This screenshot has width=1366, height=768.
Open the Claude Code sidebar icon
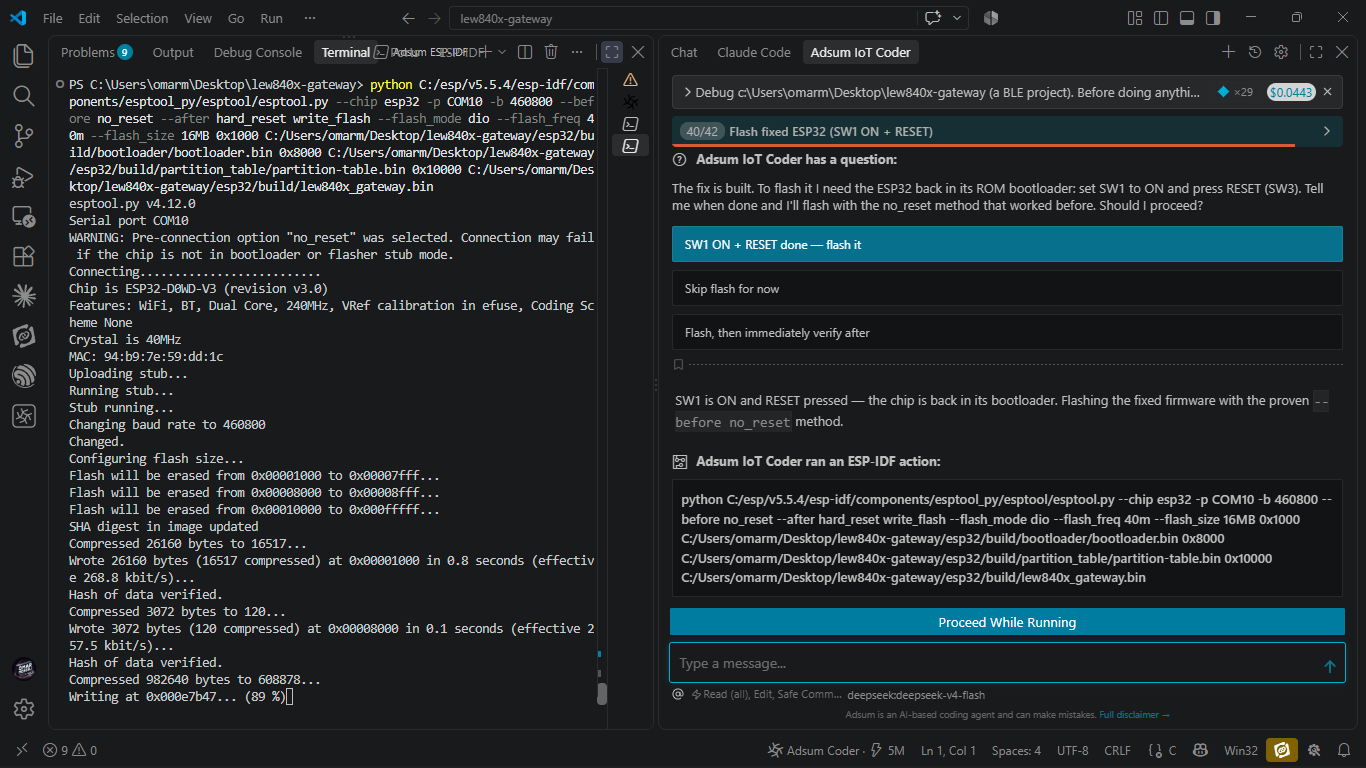(x=24, y=296)
